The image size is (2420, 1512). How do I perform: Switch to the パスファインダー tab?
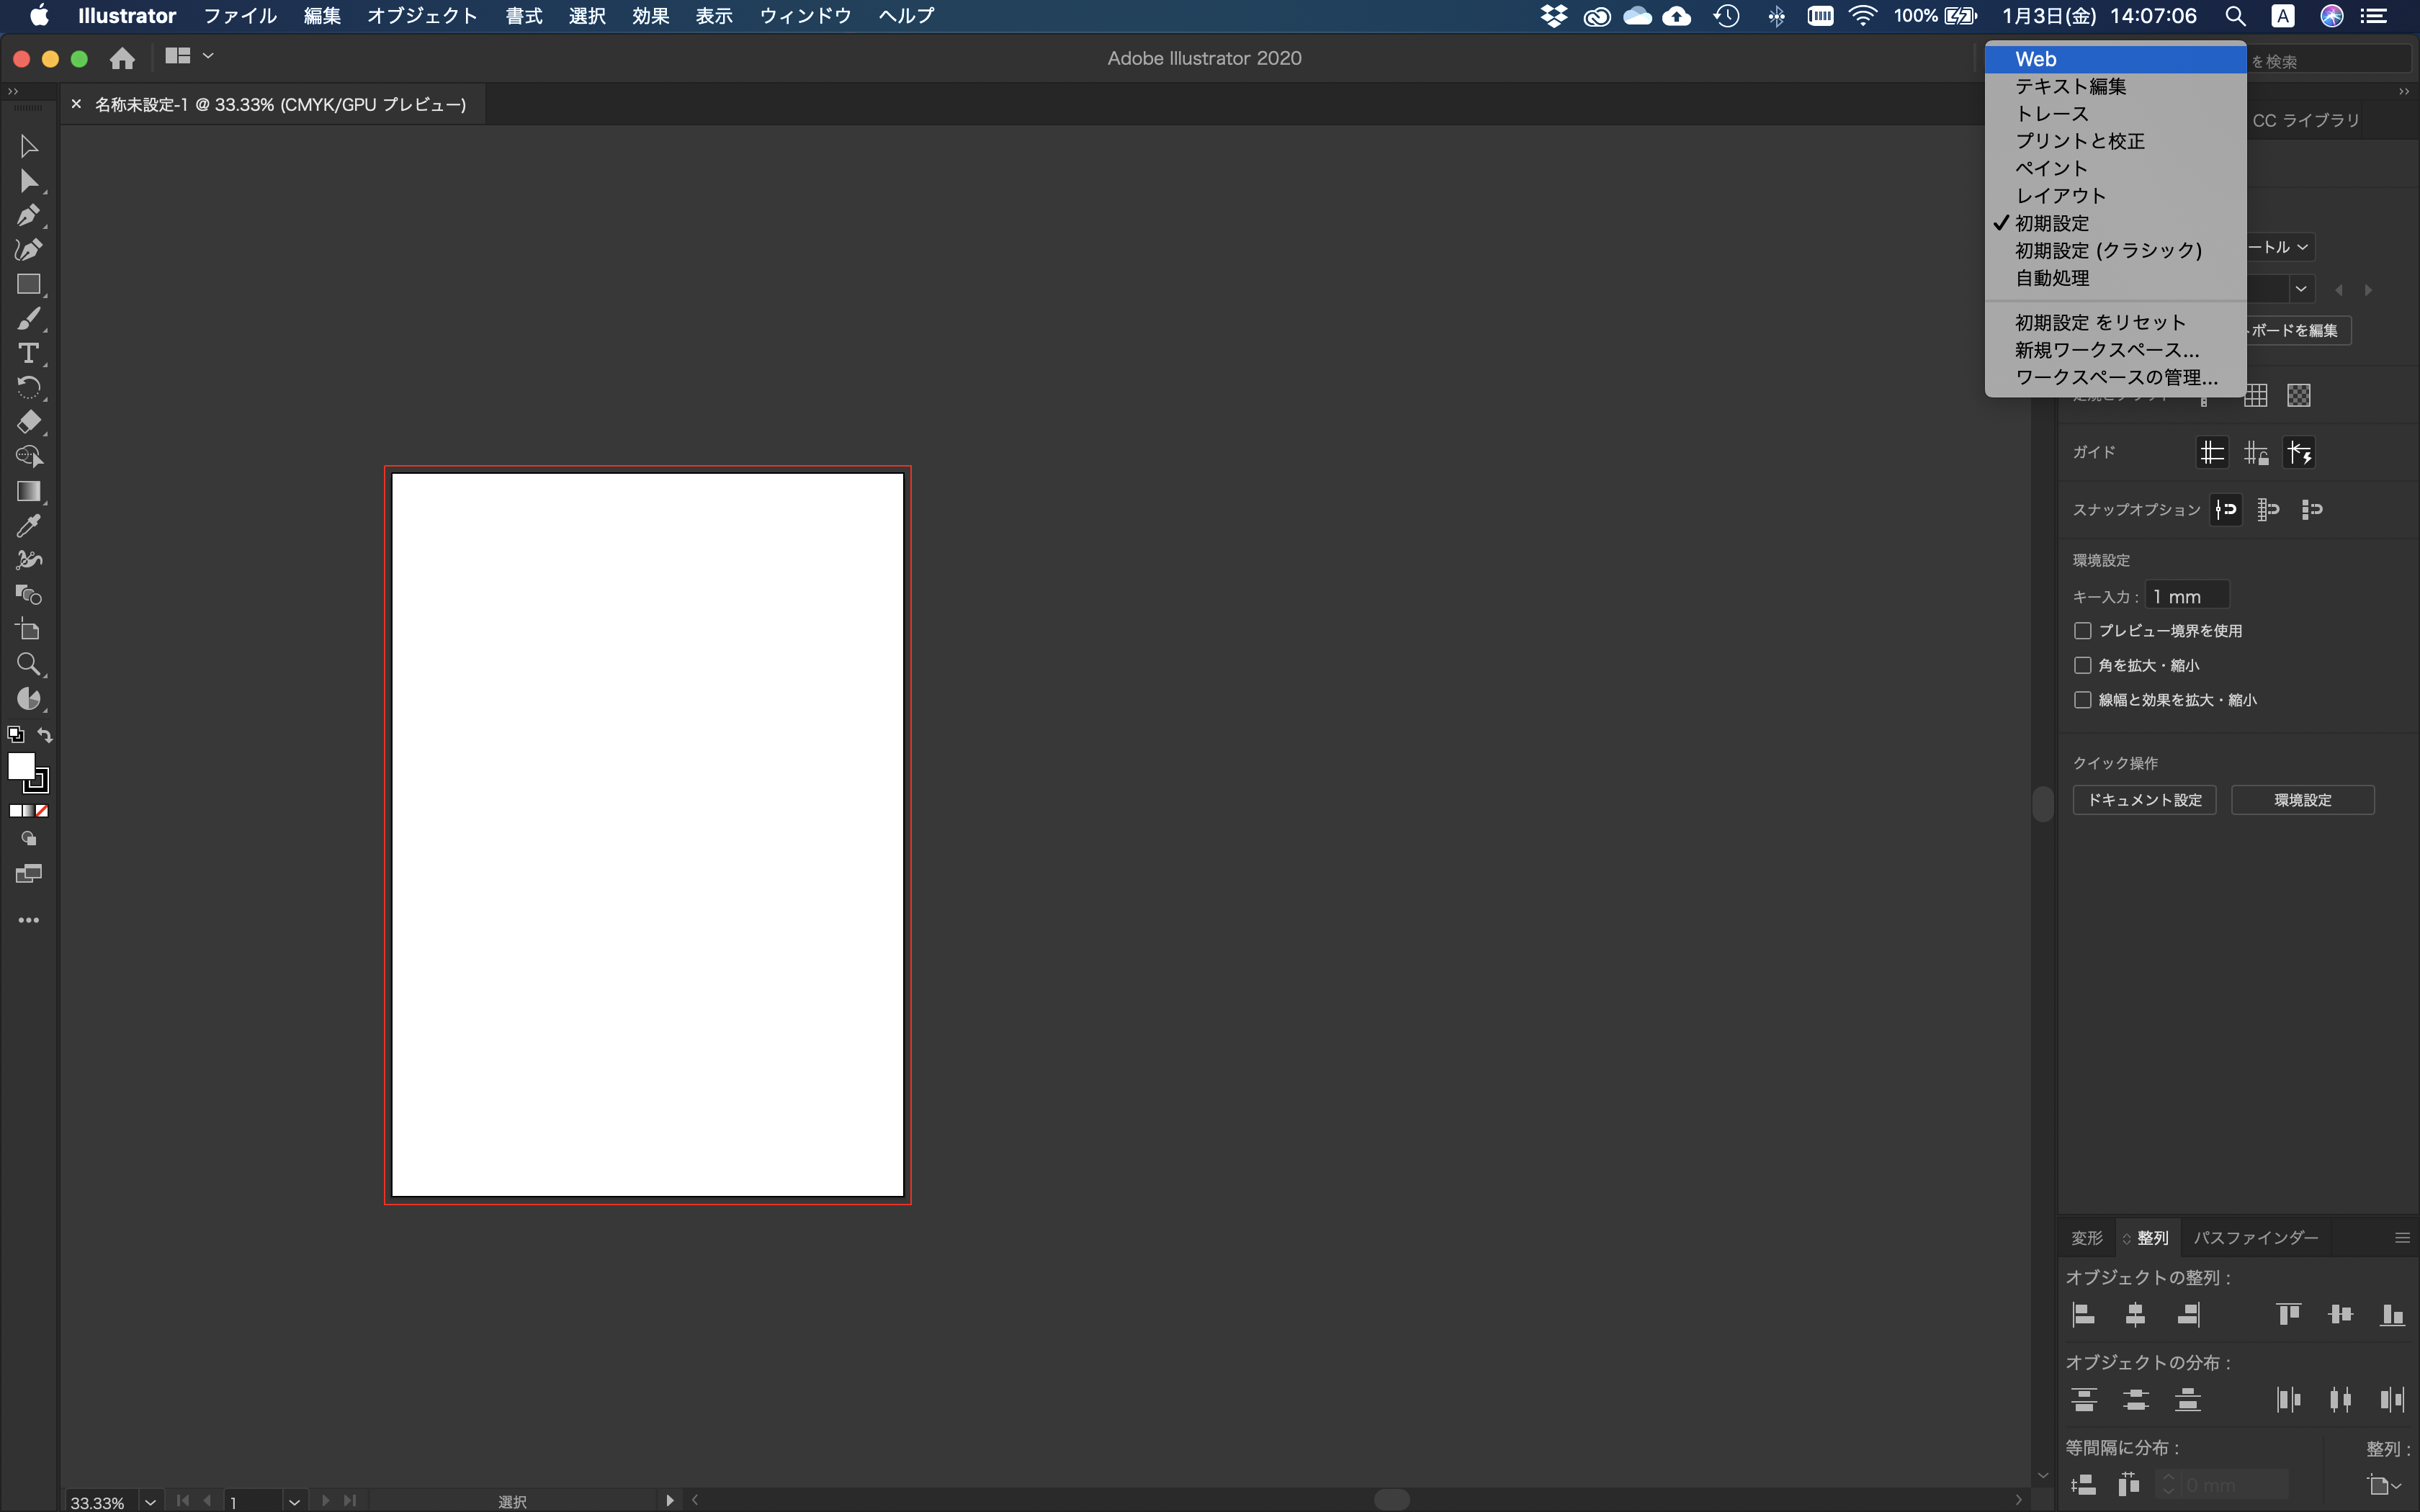point(2255,1237)
